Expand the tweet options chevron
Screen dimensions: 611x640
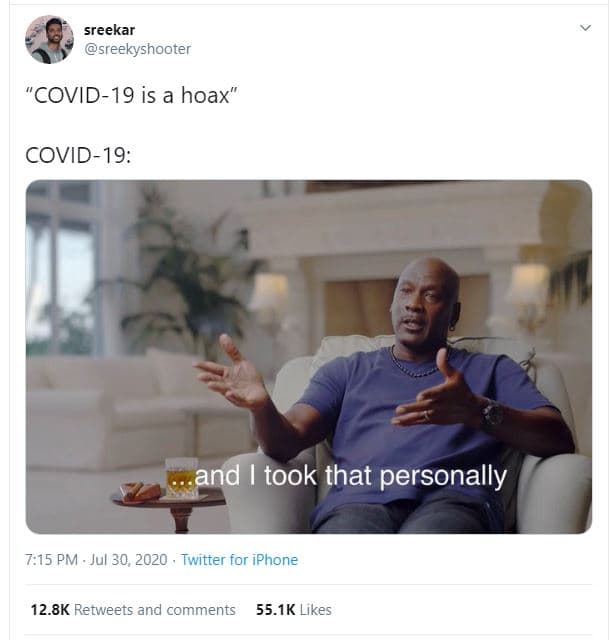[585, 28]
